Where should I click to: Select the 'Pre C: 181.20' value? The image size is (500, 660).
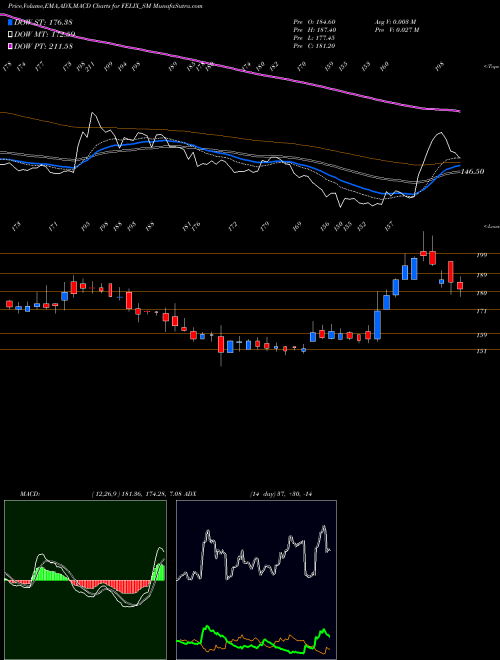coord(314,46)
